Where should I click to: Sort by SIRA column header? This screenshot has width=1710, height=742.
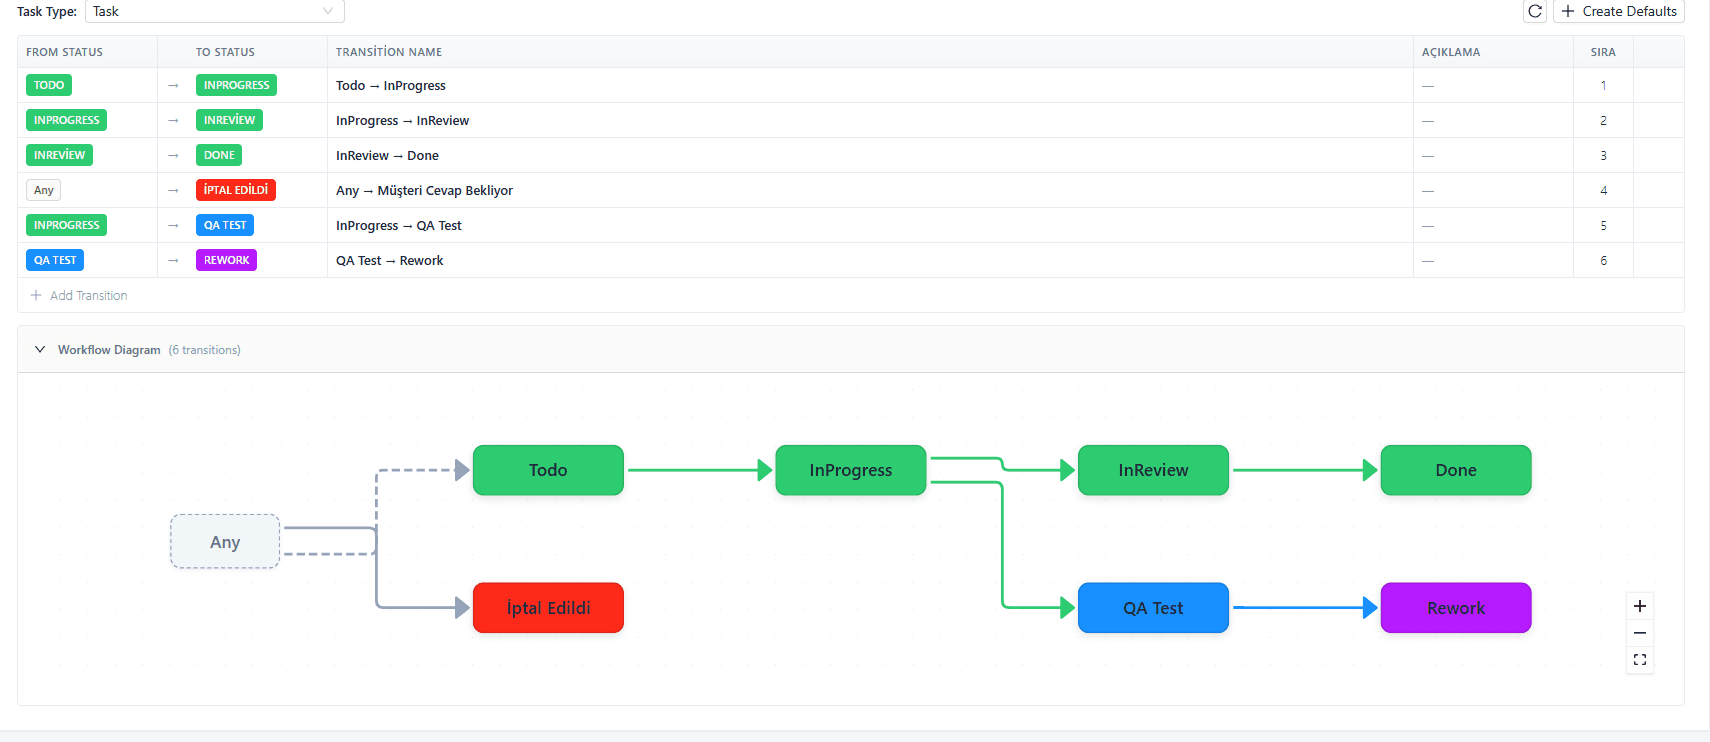click(1603, 52)
